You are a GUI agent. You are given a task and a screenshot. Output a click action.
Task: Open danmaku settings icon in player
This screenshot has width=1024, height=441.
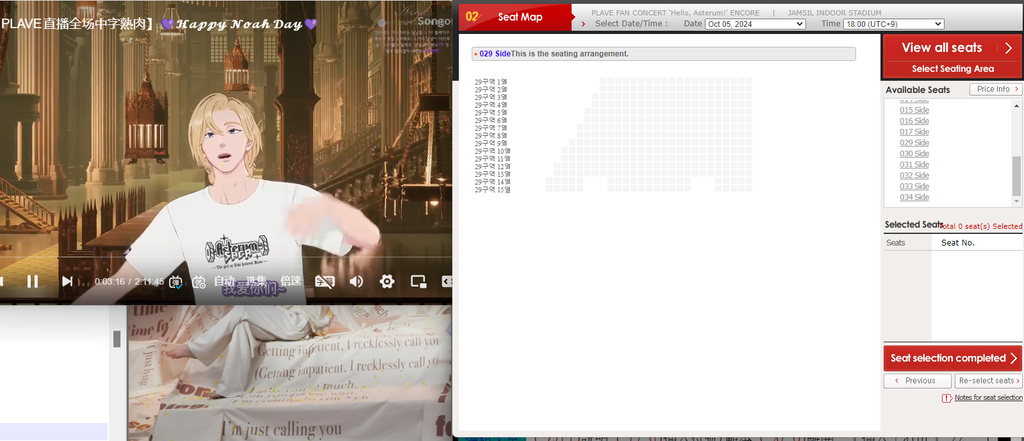tap(199, 282)
